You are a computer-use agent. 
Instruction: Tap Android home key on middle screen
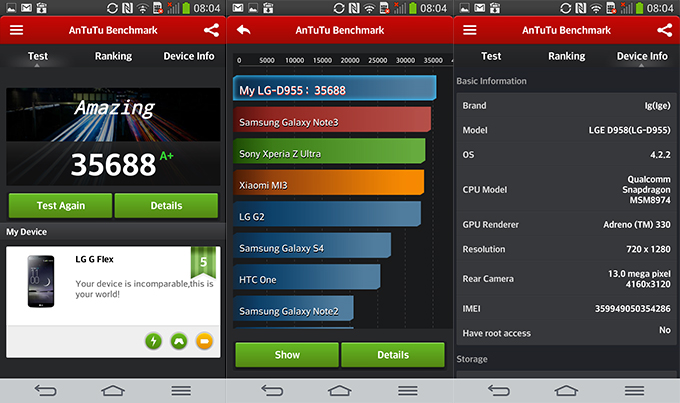340,391
